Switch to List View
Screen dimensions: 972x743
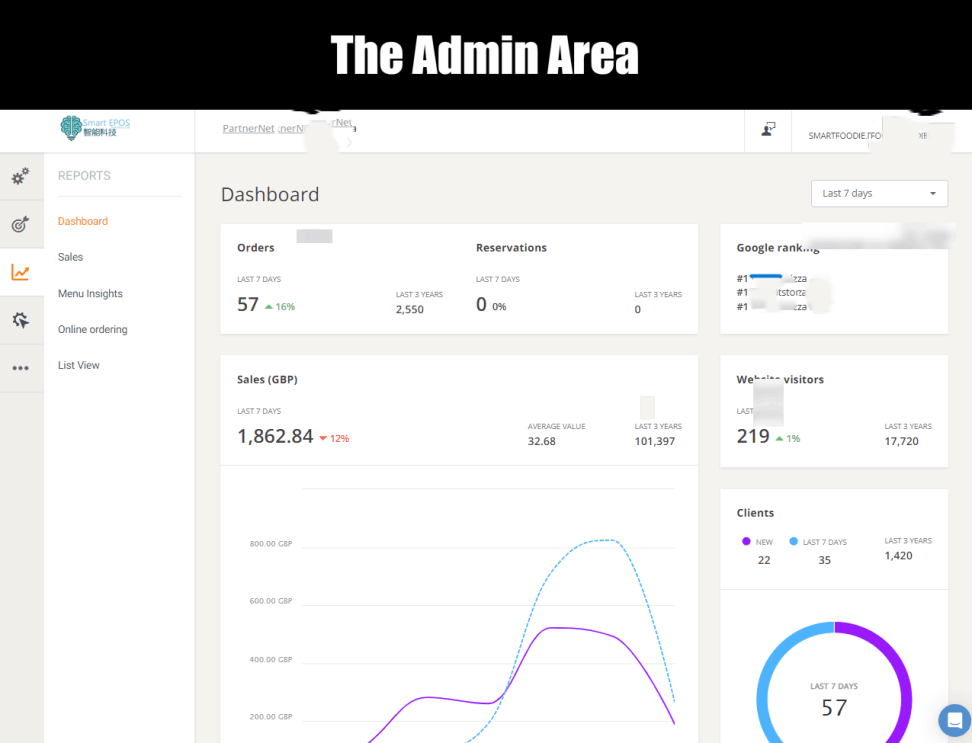click(x=78, y=365)
